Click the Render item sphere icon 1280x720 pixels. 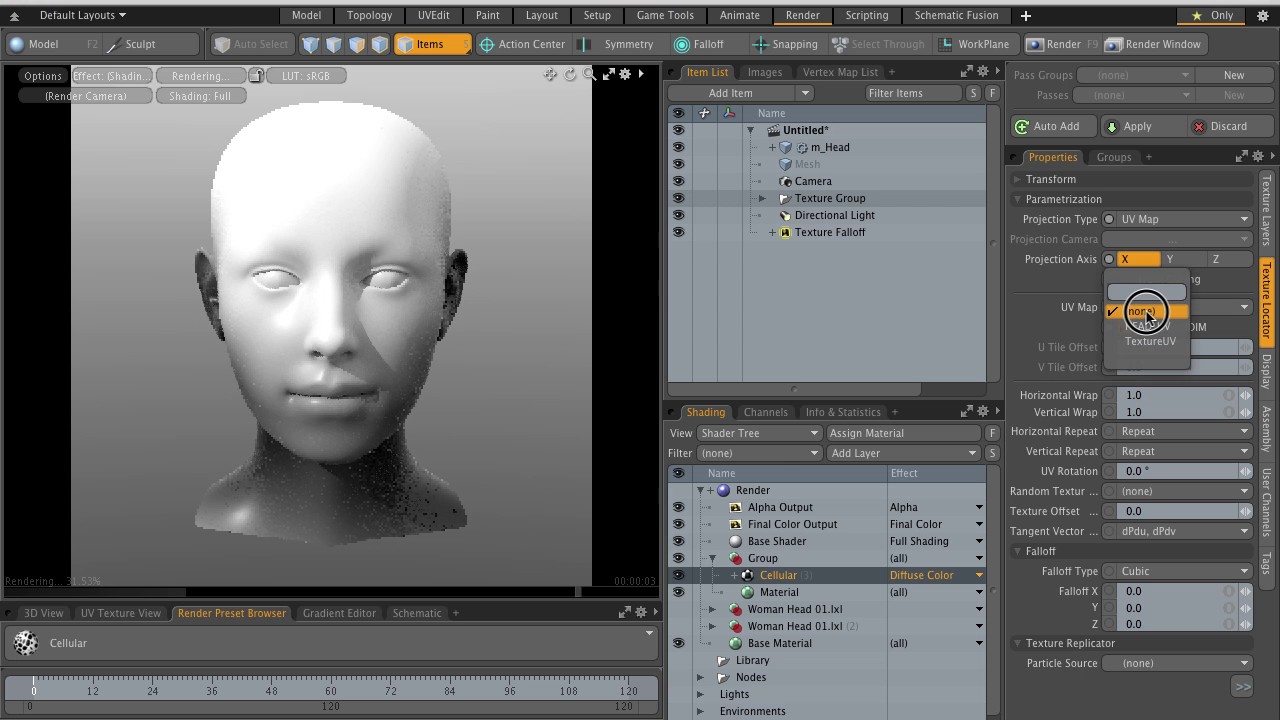pyautogui.click(x=724, y=490)
